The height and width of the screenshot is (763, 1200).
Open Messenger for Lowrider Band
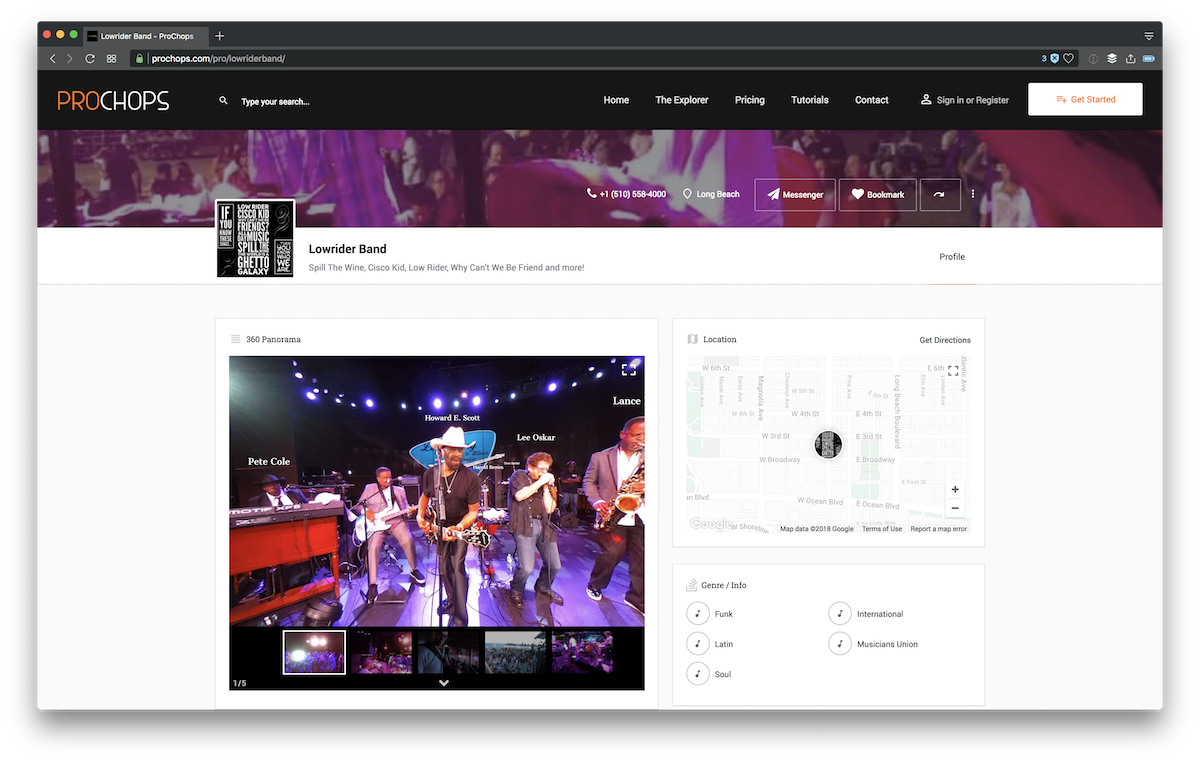click(795, 195)
